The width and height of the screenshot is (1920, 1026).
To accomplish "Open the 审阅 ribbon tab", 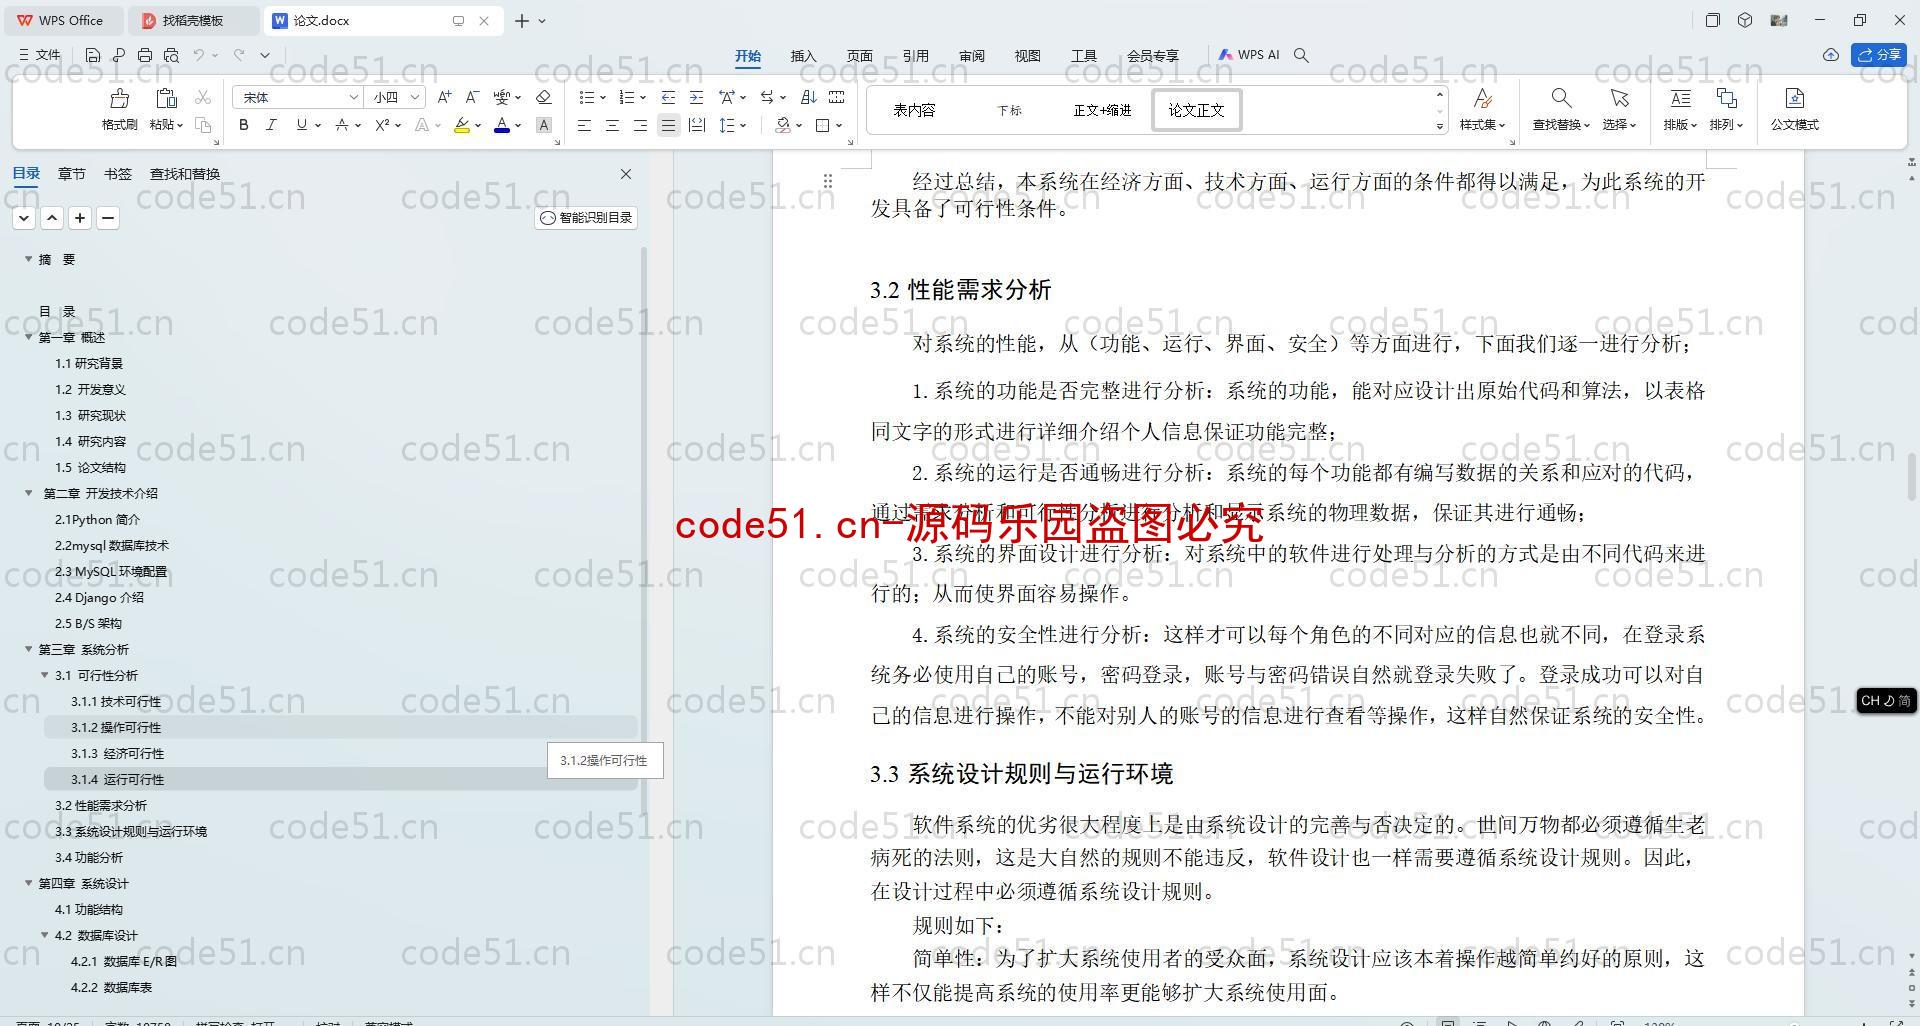I will 971,56.
